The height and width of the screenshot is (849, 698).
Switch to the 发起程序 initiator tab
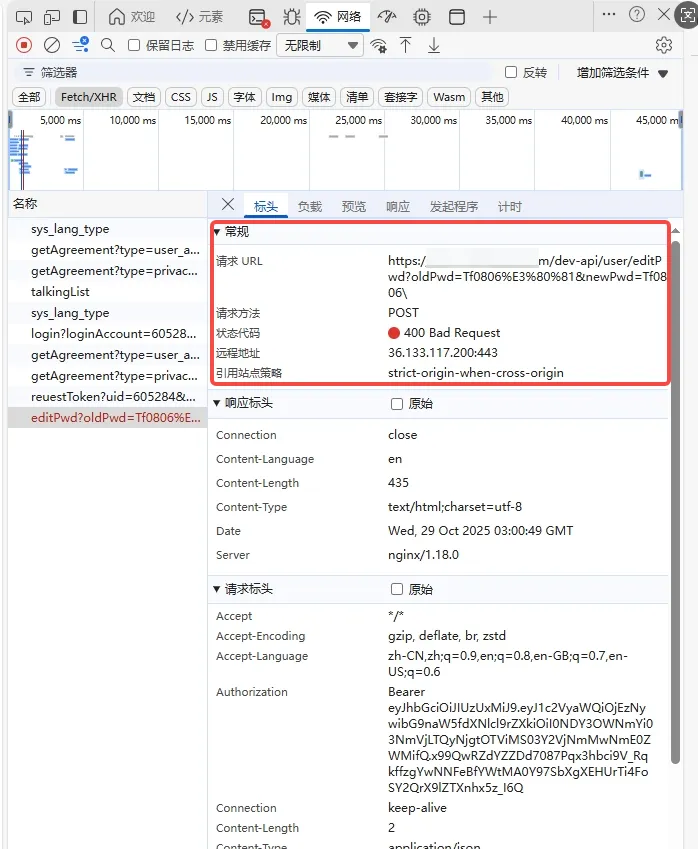(x=454, y=206)
